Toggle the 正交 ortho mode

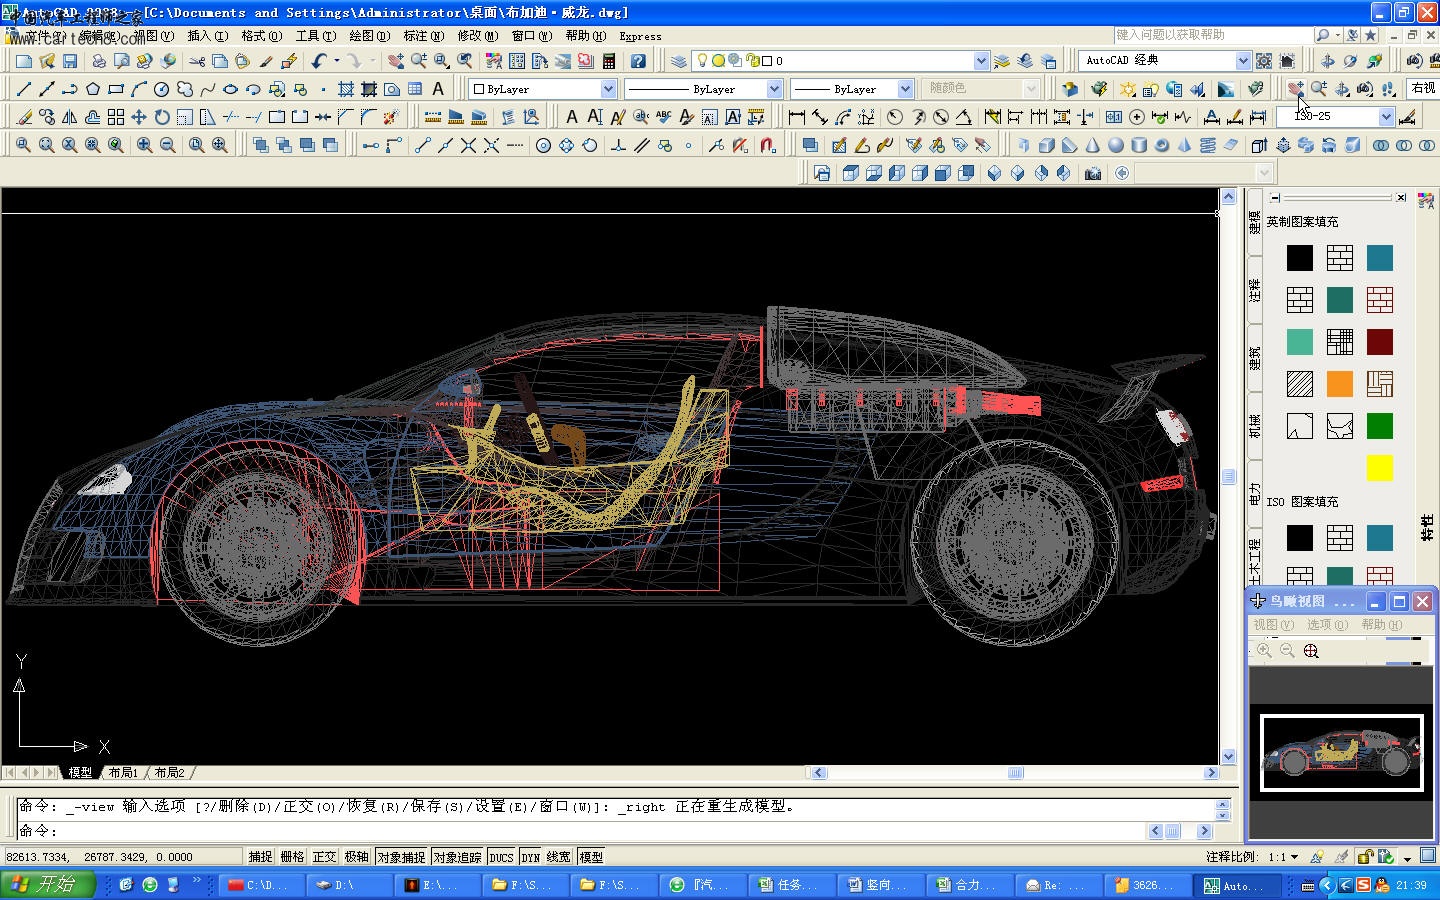[324, 857]
